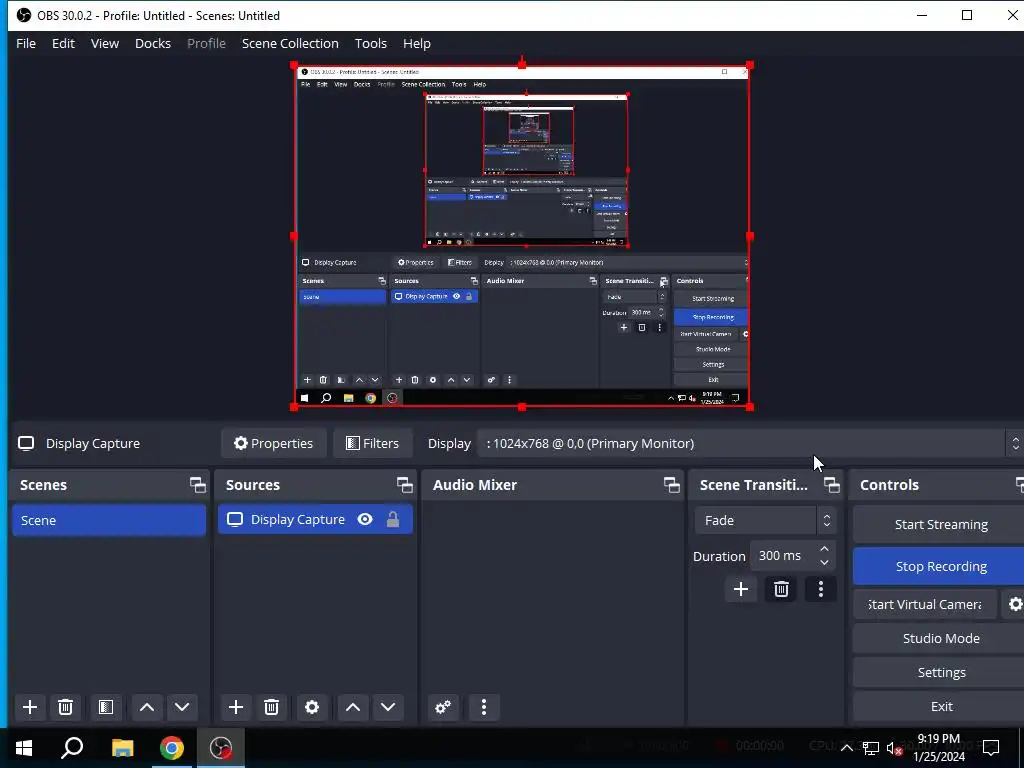Open the Filters button in source toolbar

coord(372,443)
